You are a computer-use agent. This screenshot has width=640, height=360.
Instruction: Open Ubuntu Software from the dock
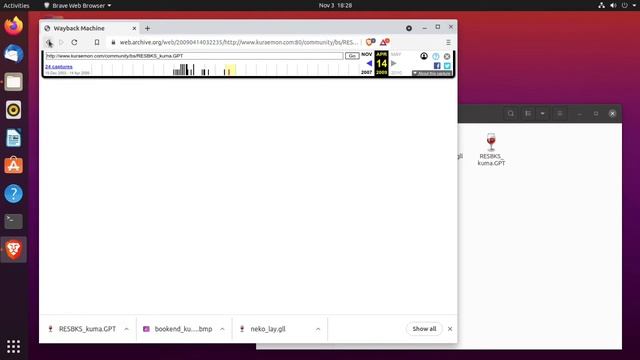point(13,166)
